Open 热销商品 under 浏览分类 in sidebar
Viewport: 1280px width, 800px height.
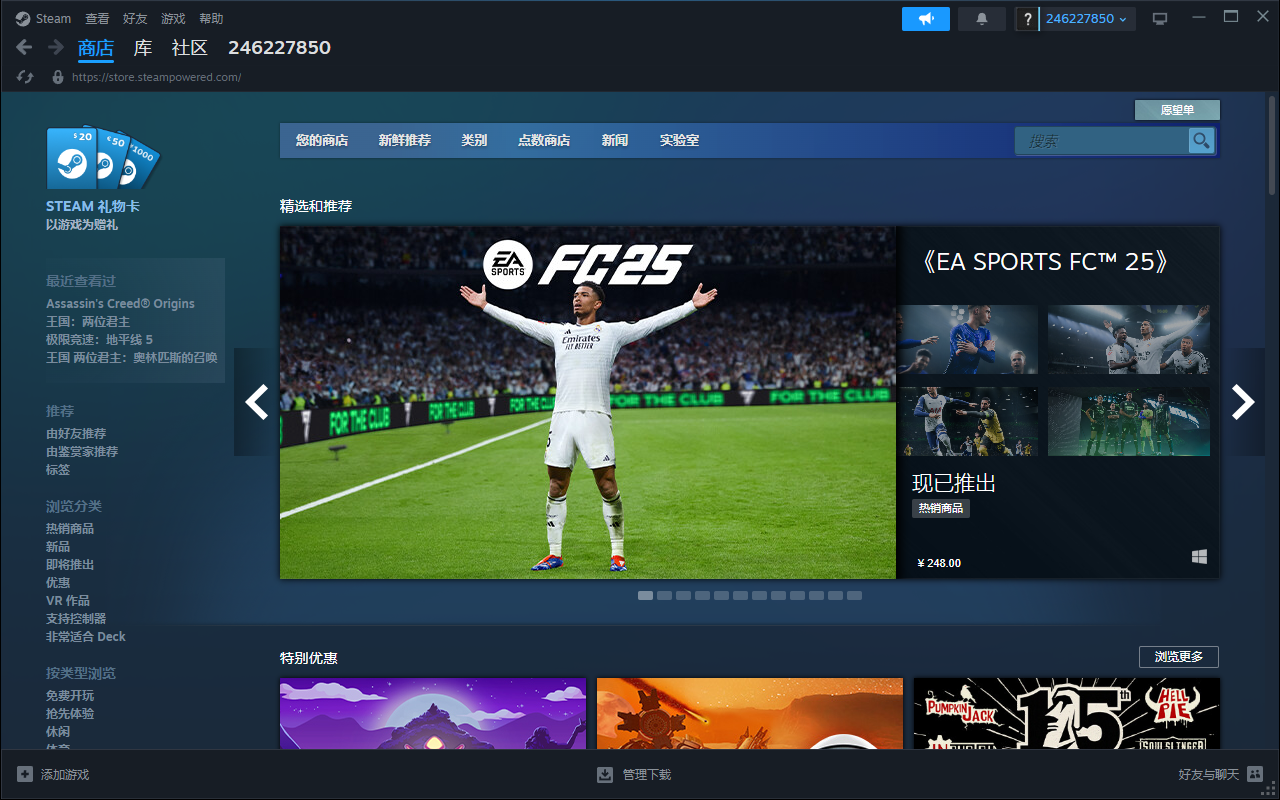[70, 529]
